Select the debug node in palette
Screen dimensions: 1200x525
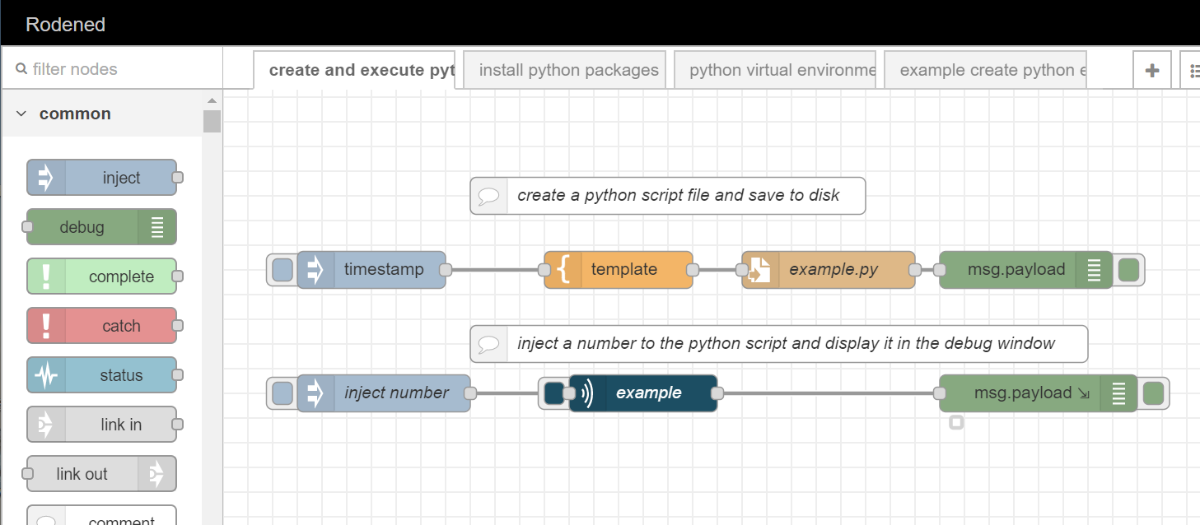tap(101, 227)
